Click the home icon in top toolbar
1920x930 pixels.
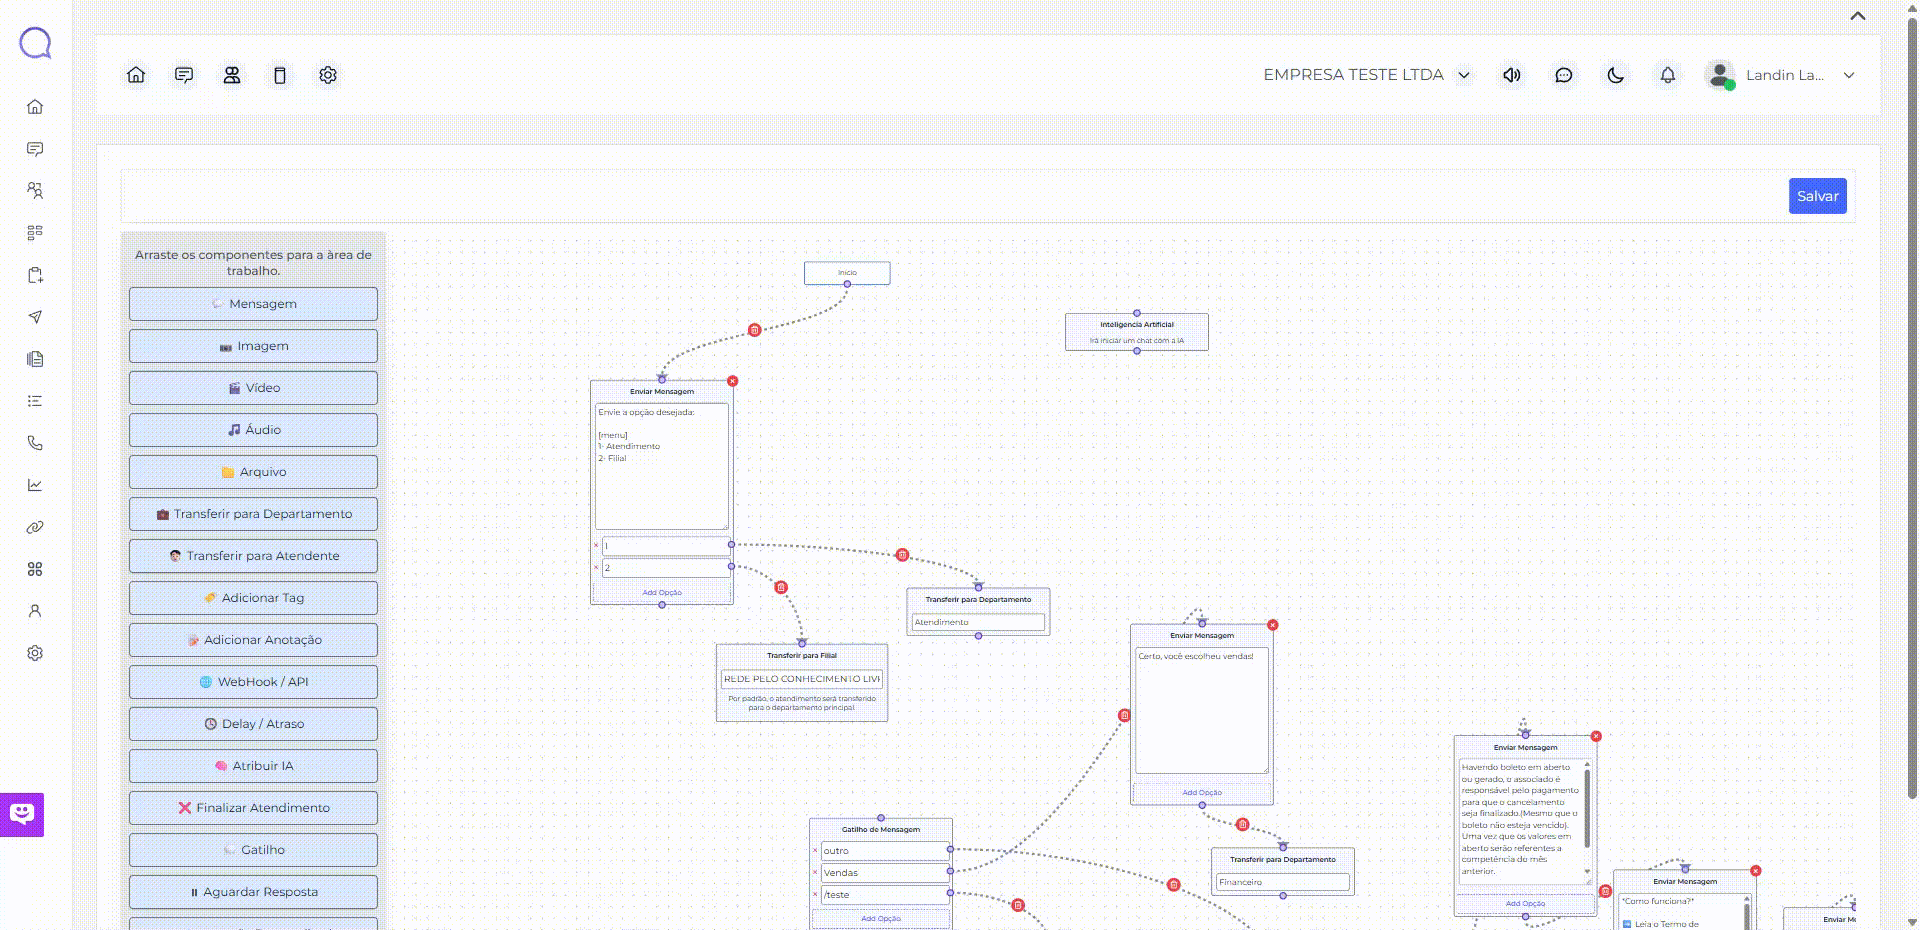[x=136, y=75]
